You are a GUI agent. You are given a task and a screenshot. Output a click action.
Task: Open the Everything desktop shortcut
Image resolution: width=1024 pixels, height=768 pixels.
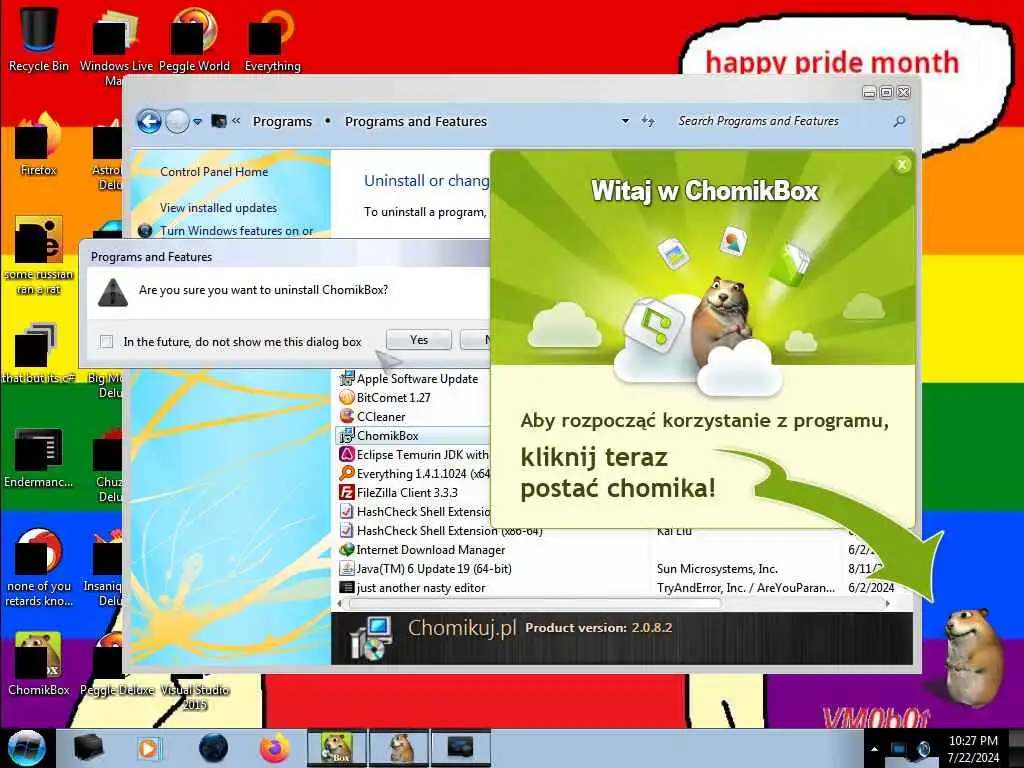point(272,39)
